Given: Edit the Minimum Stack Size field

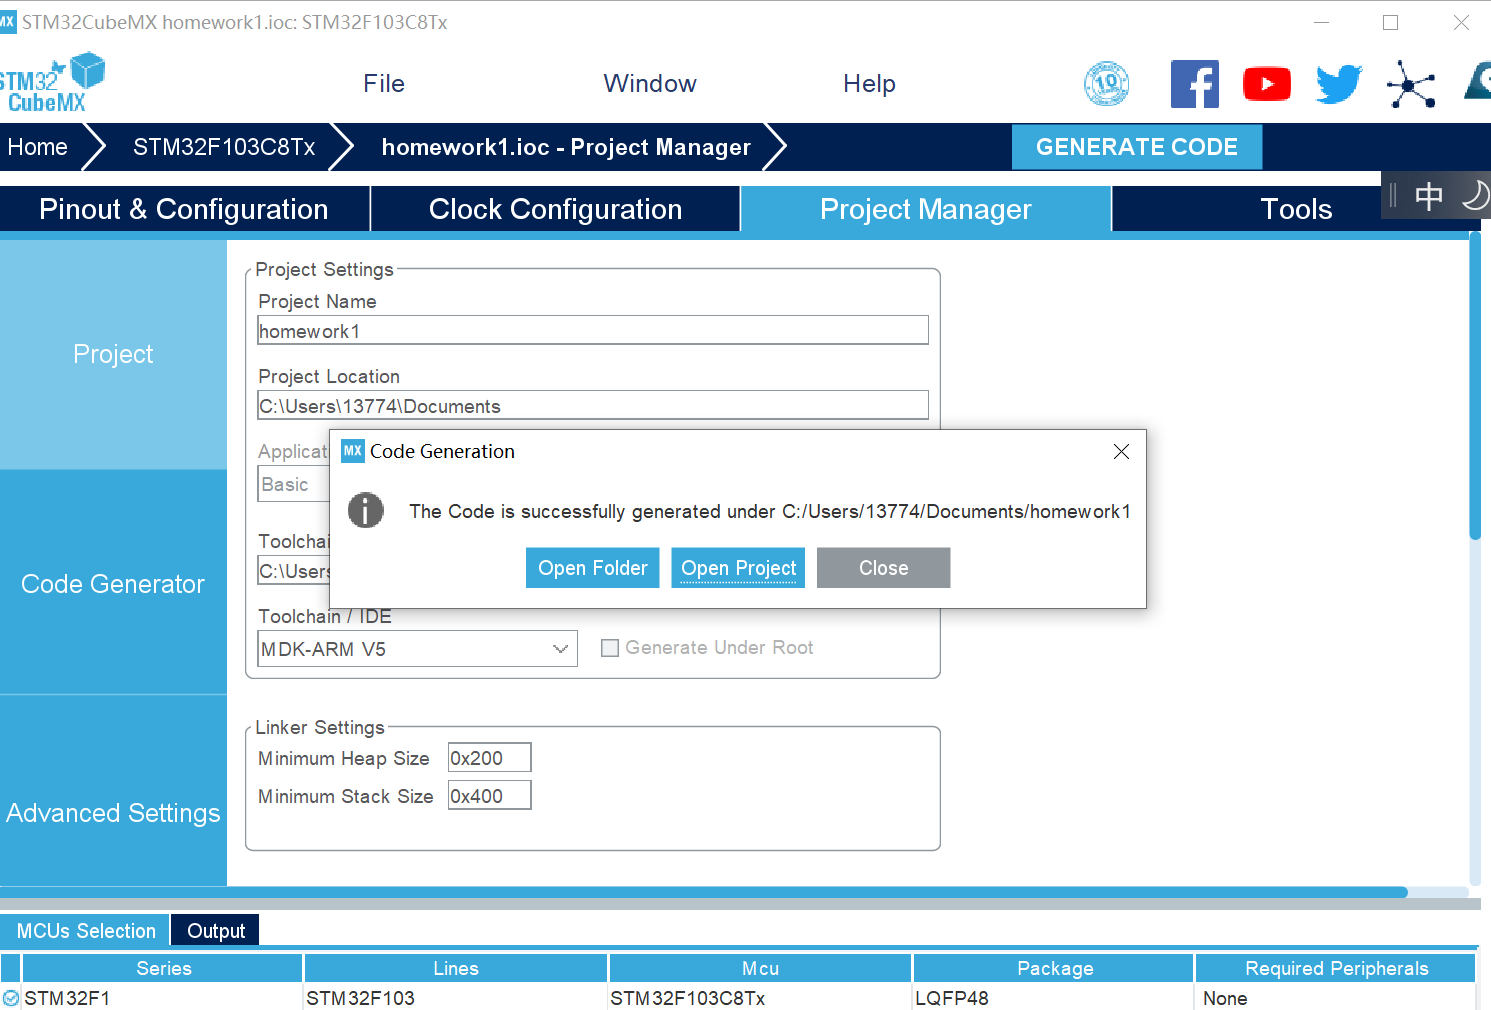Looking at the screenshot, I should click(x=489, y=796).
